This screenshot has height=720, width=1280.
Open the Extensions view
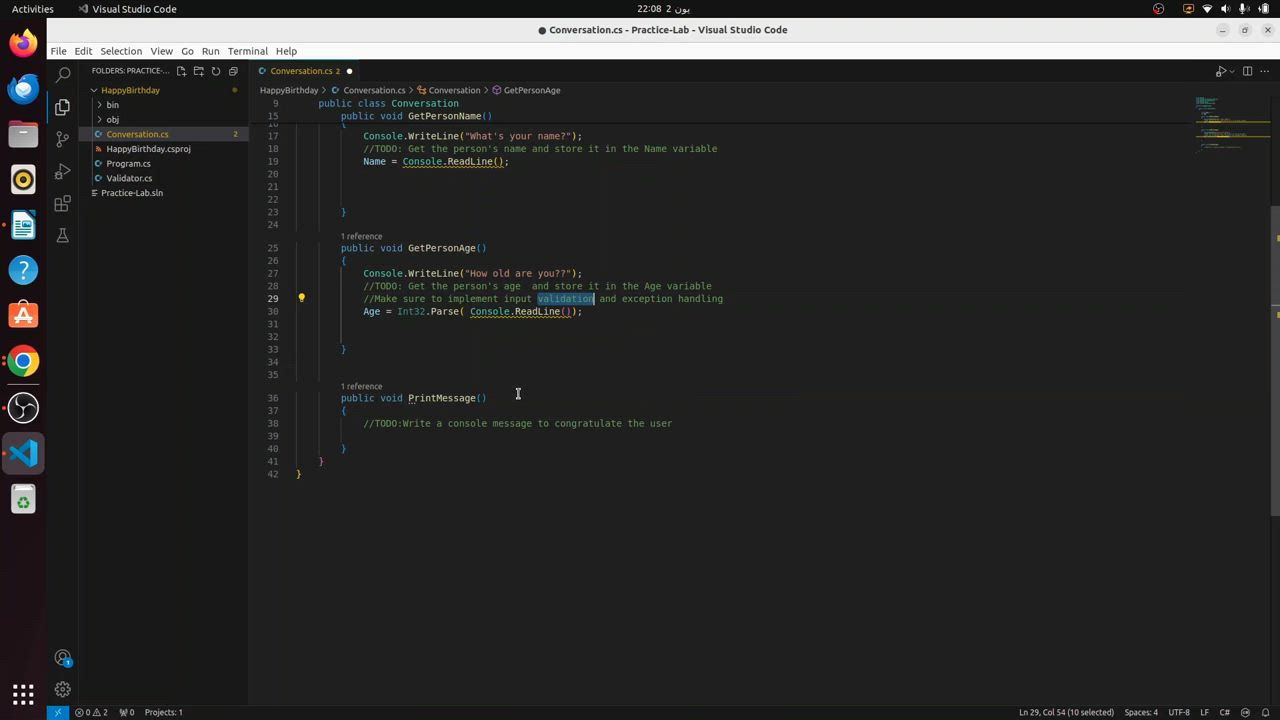[62, 204]
